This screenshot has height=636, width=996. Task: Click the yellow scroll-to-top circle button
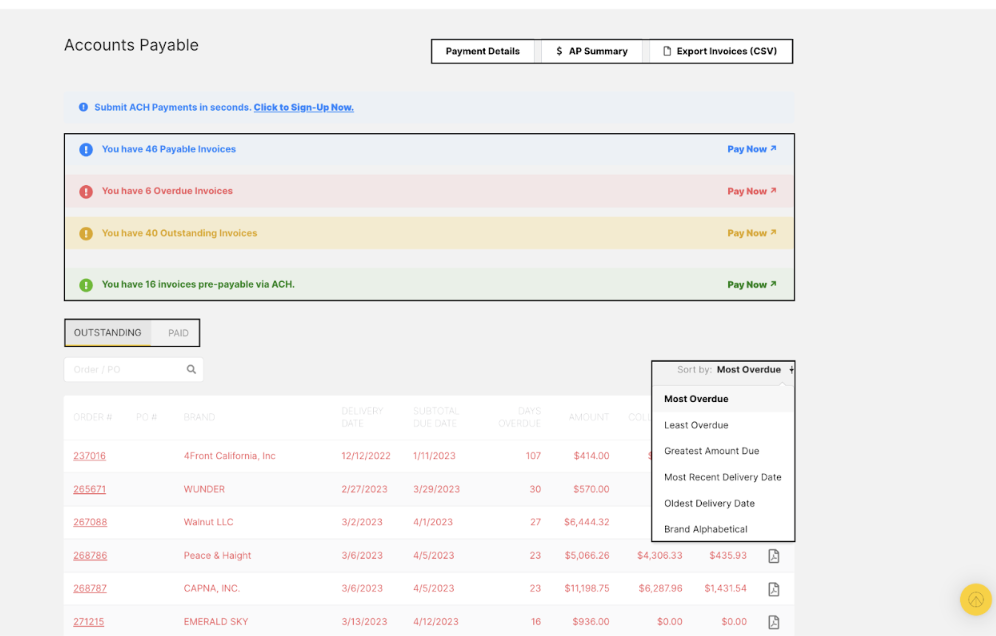click(x=975, y=599)
